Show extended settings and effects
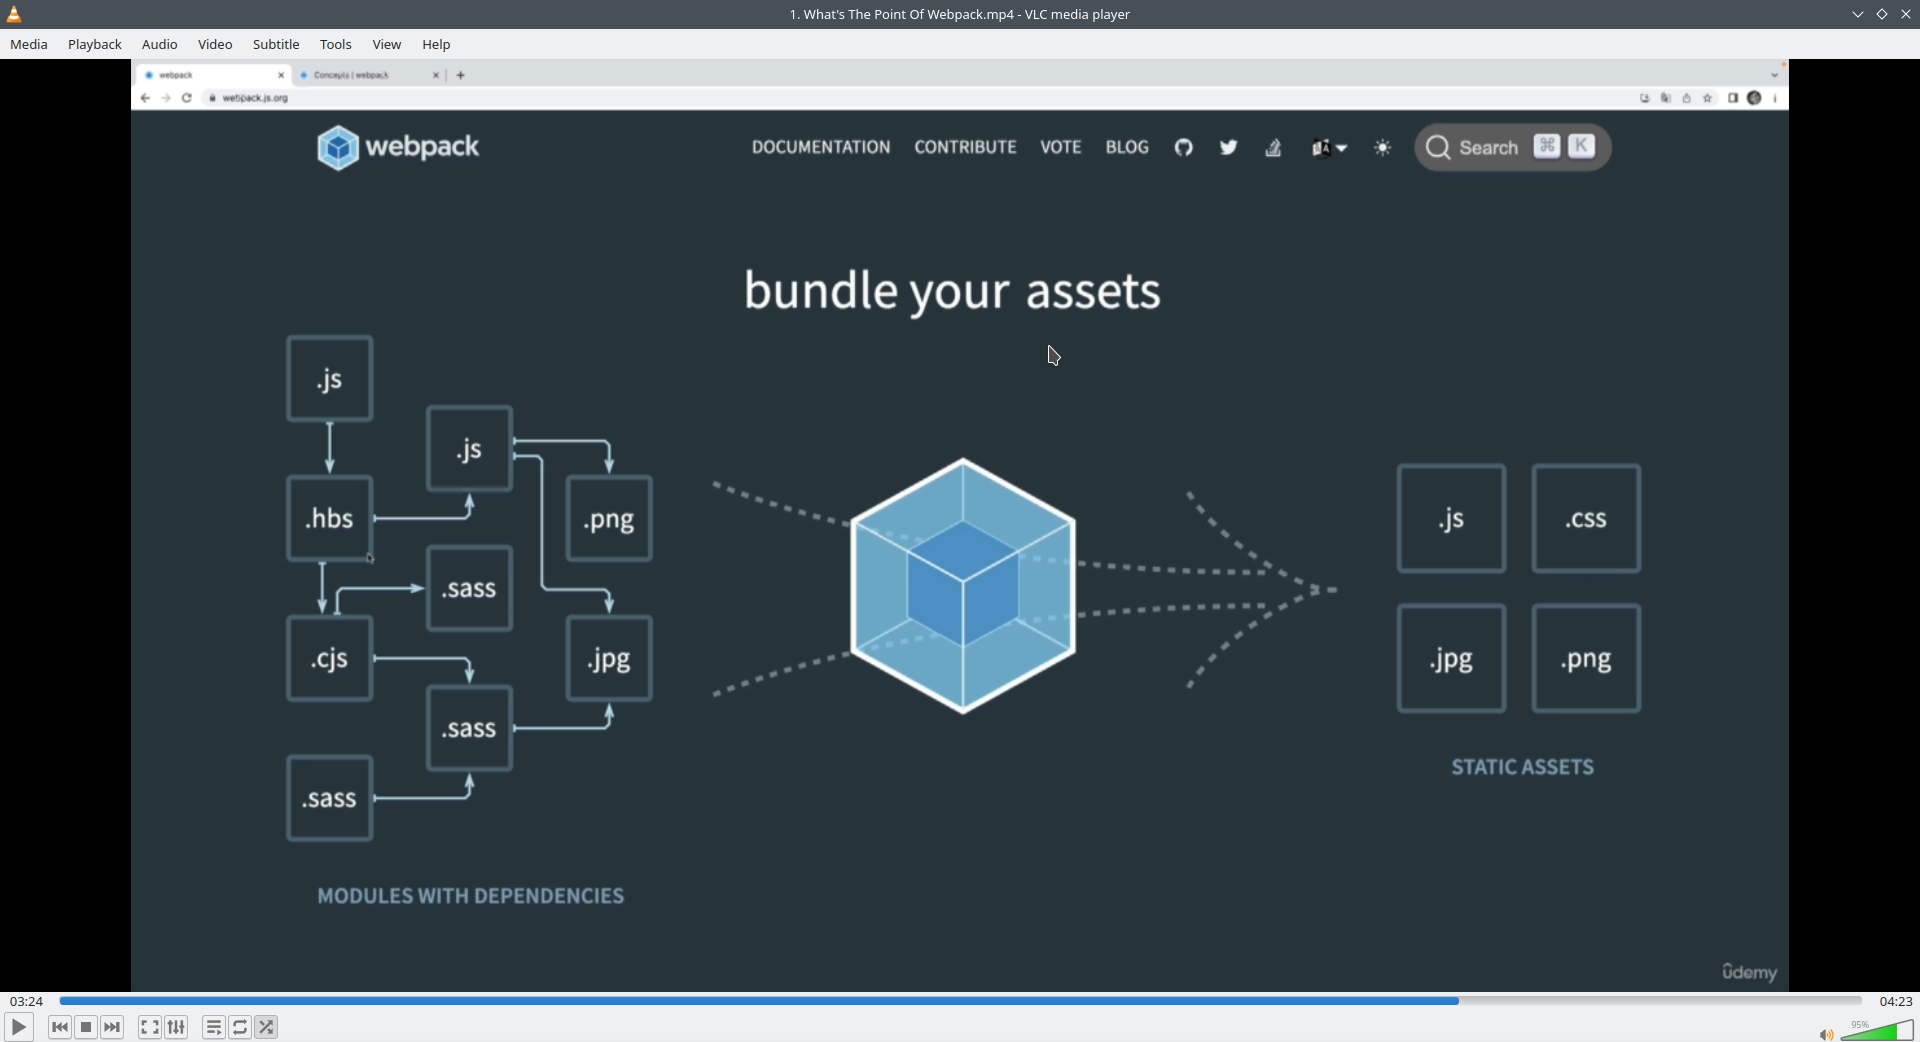The width and height of the screenshot is (1920, 1042). pos(176,1027)
